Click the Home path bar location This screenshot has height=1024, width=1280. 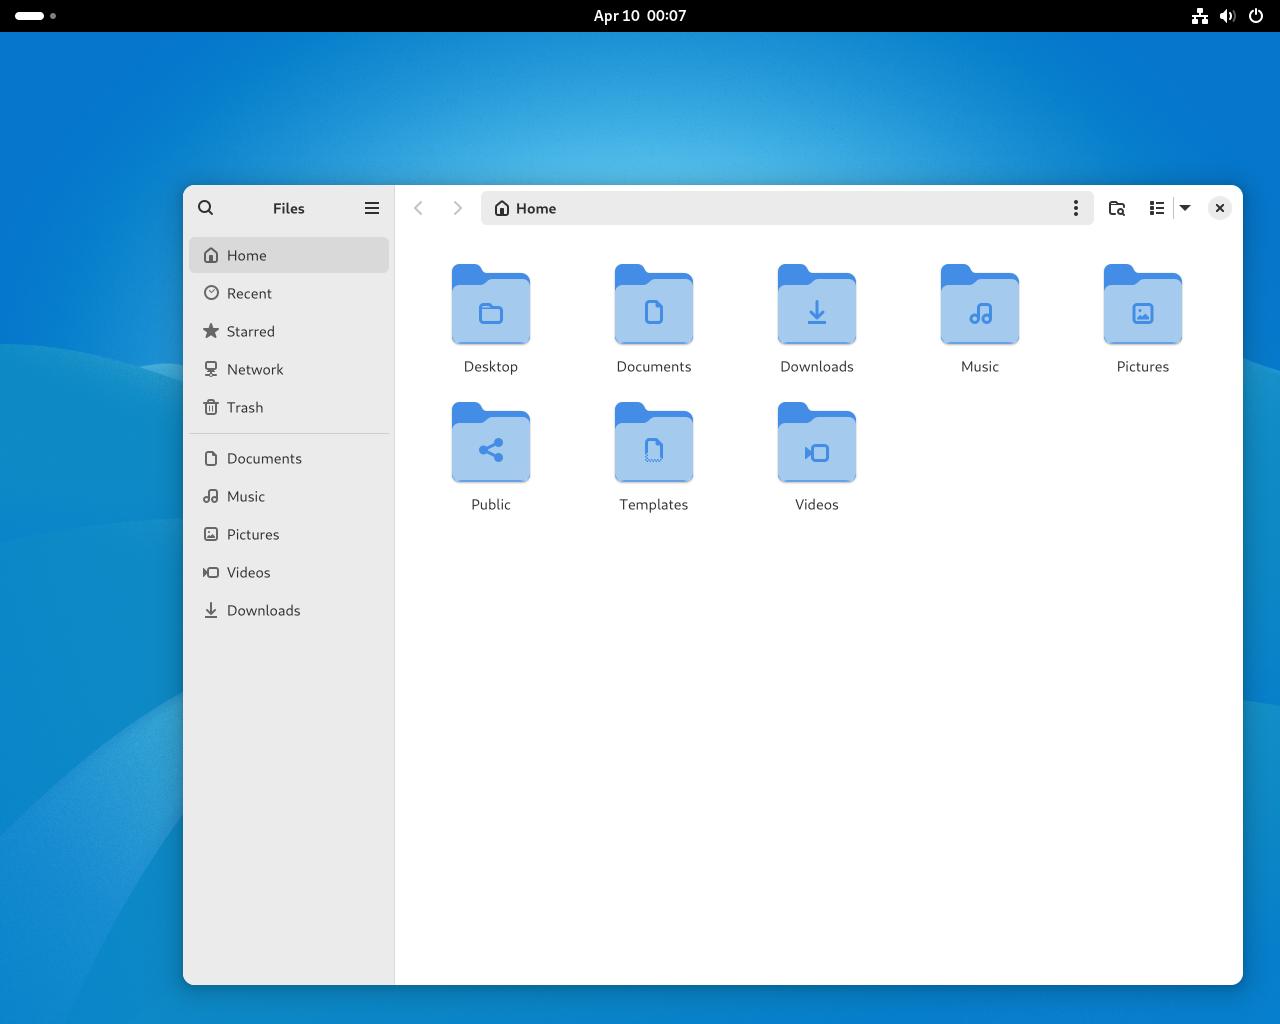pos(526,208)
